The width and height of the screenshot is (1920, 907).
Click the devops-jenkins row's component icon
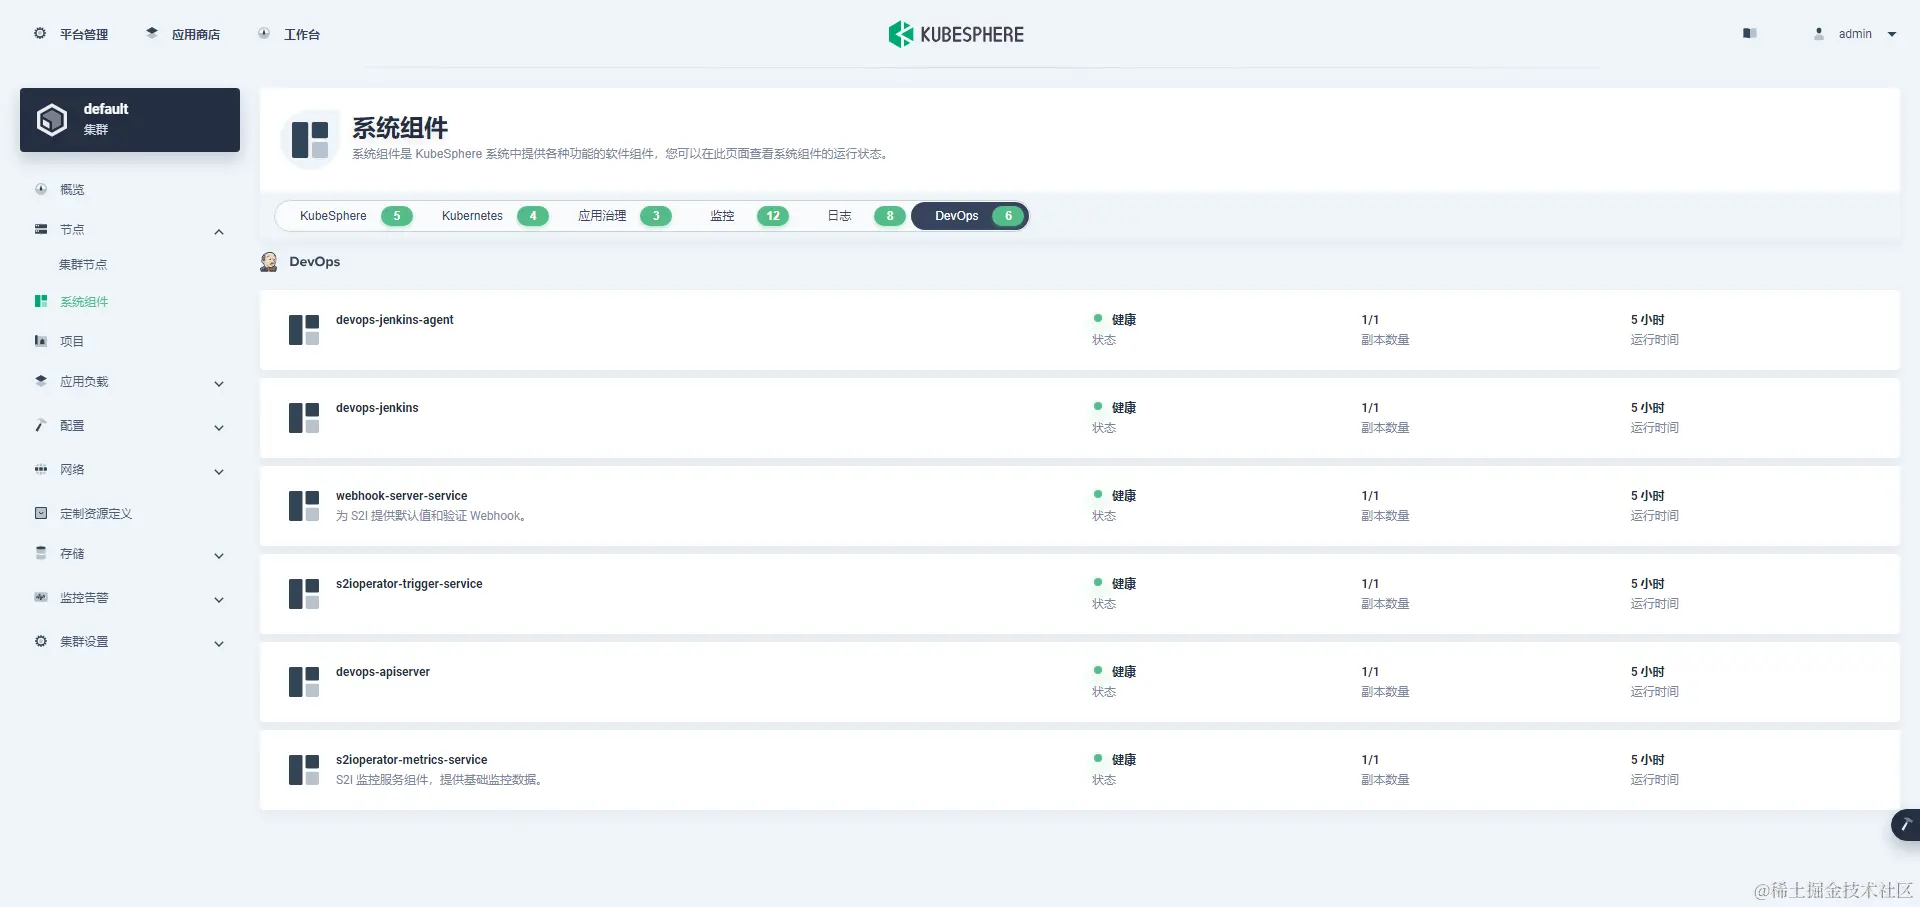click(304, 418)
